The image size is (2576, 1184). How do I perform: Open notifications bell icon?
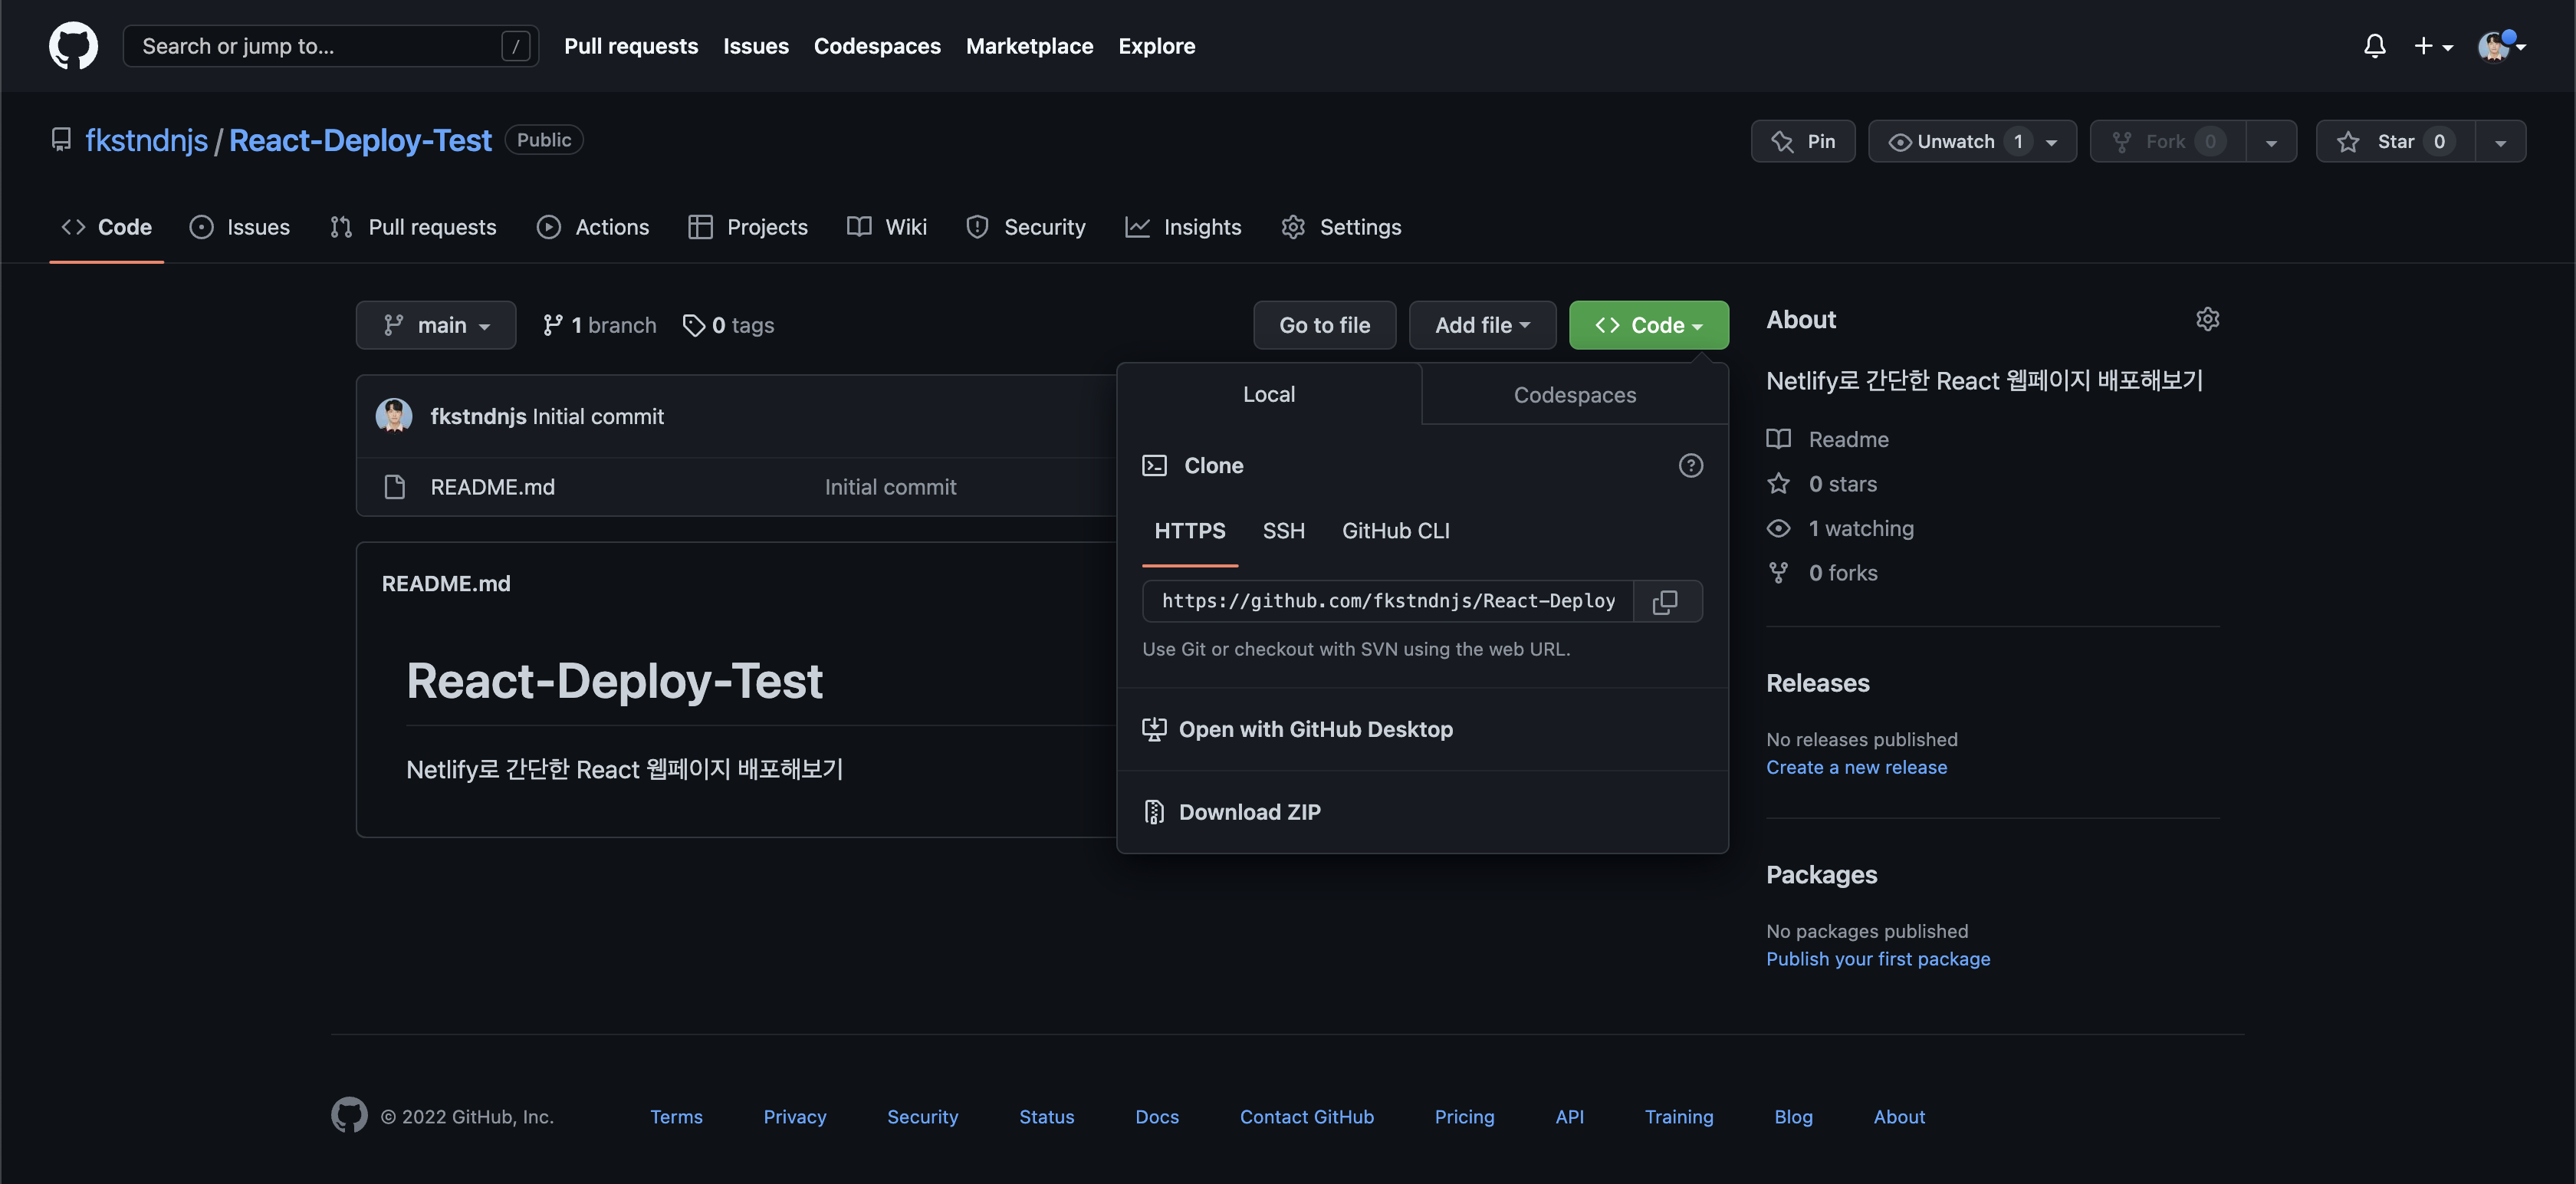coord(2374,46)
